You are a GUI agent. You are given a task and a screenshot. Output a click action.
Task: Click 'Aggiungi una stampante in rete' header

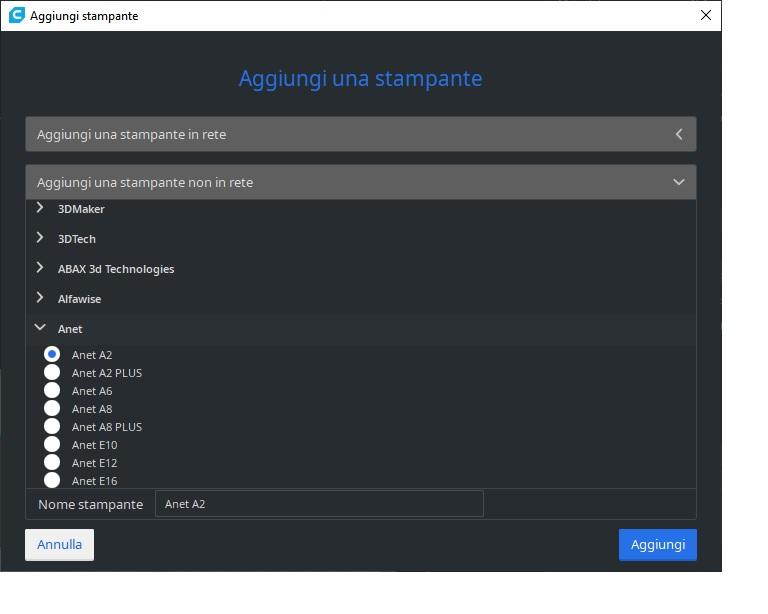(361, 134)
